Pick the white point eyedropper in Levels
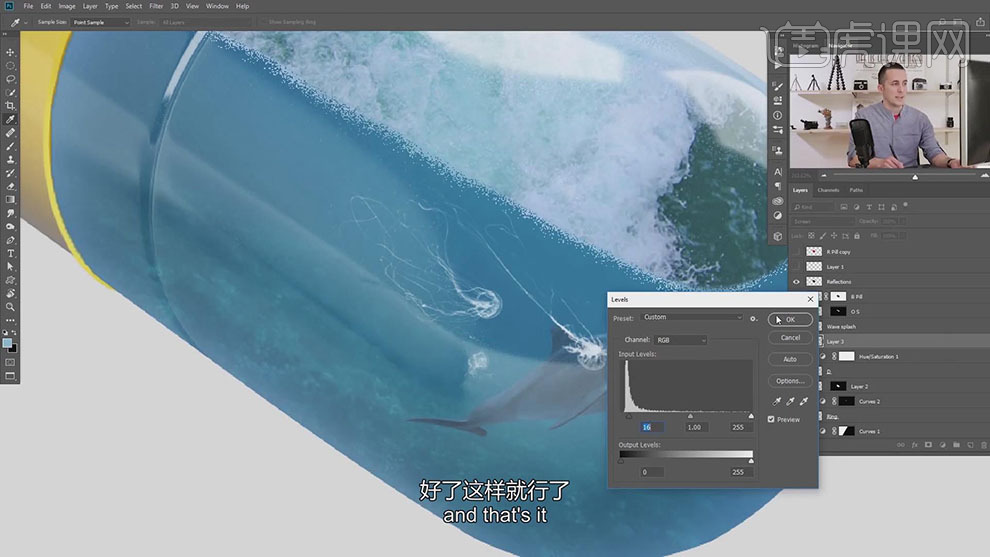990x557 pixels. click(803, 401)
